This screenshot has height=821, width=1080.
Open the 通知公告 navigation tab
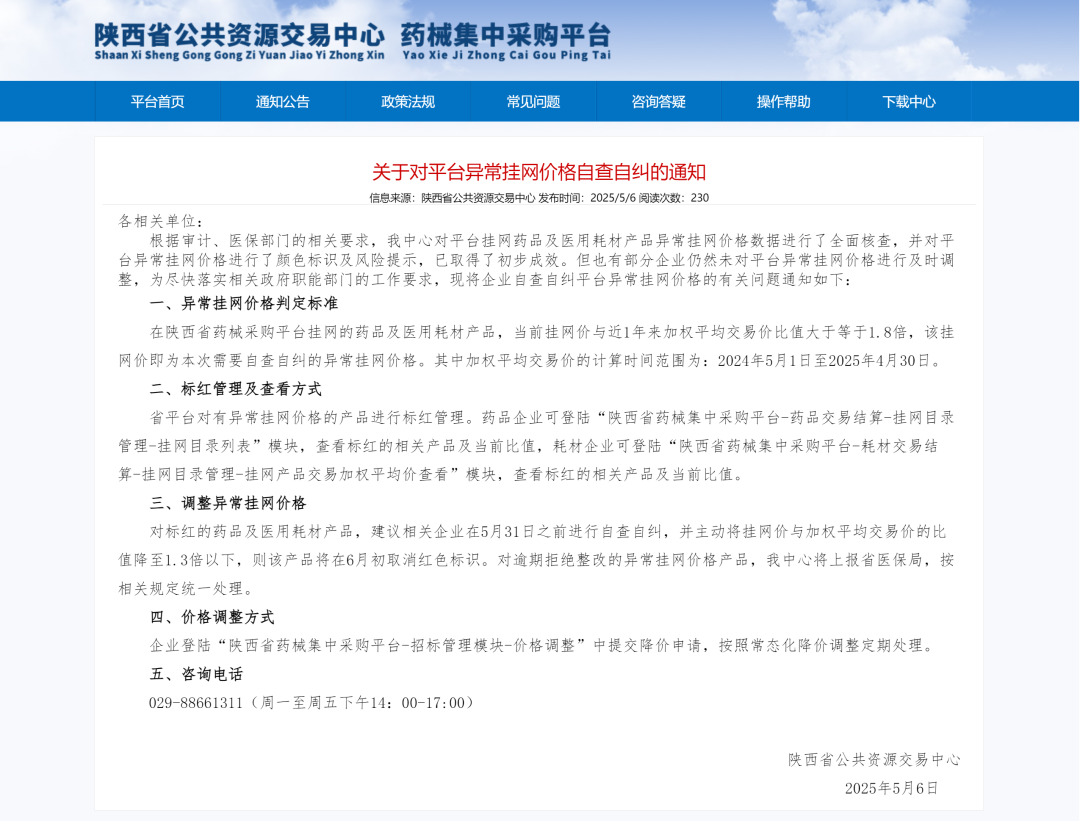pos(283,102)
